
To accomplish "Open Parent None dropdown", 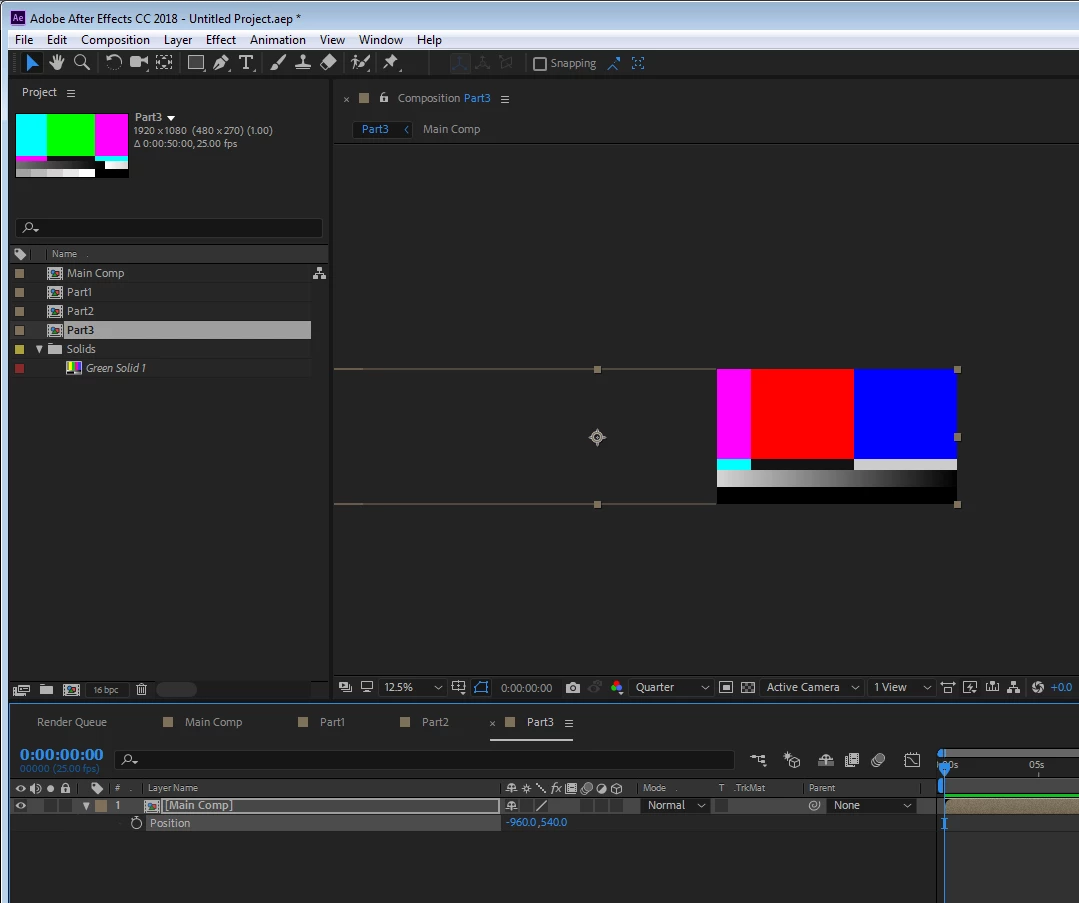I will 872,805.
